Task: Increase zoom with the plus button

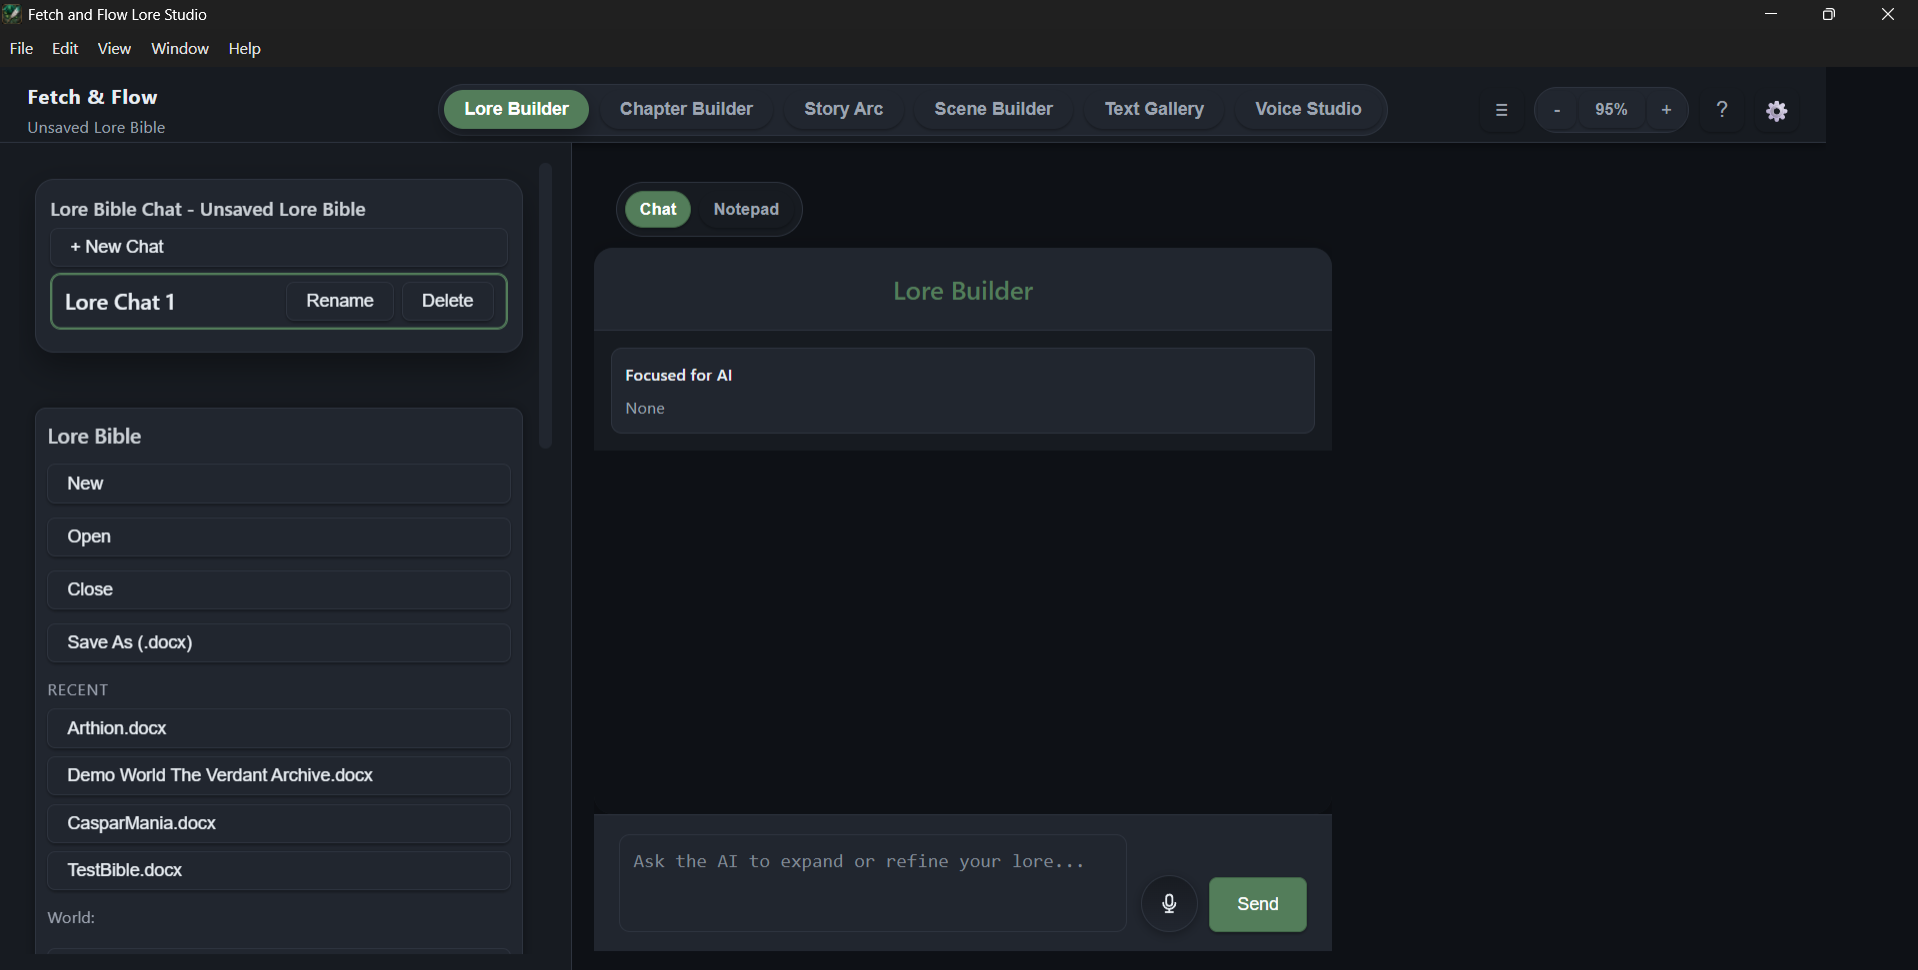Action: click(x=1666, y=110)
